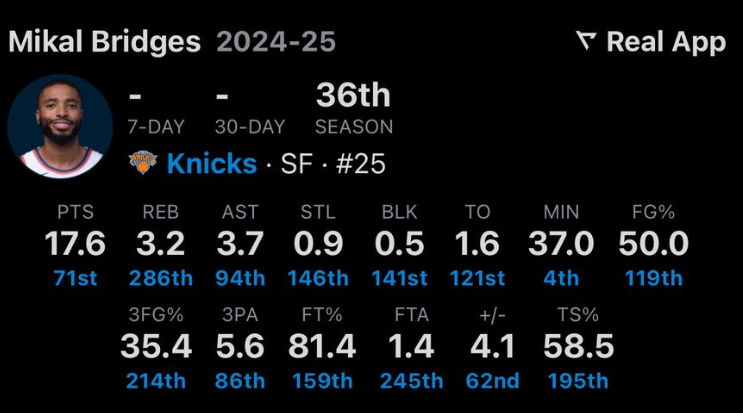Click the 71st PTS rank link
The image size is (743, 413).
tap(75, 278)
